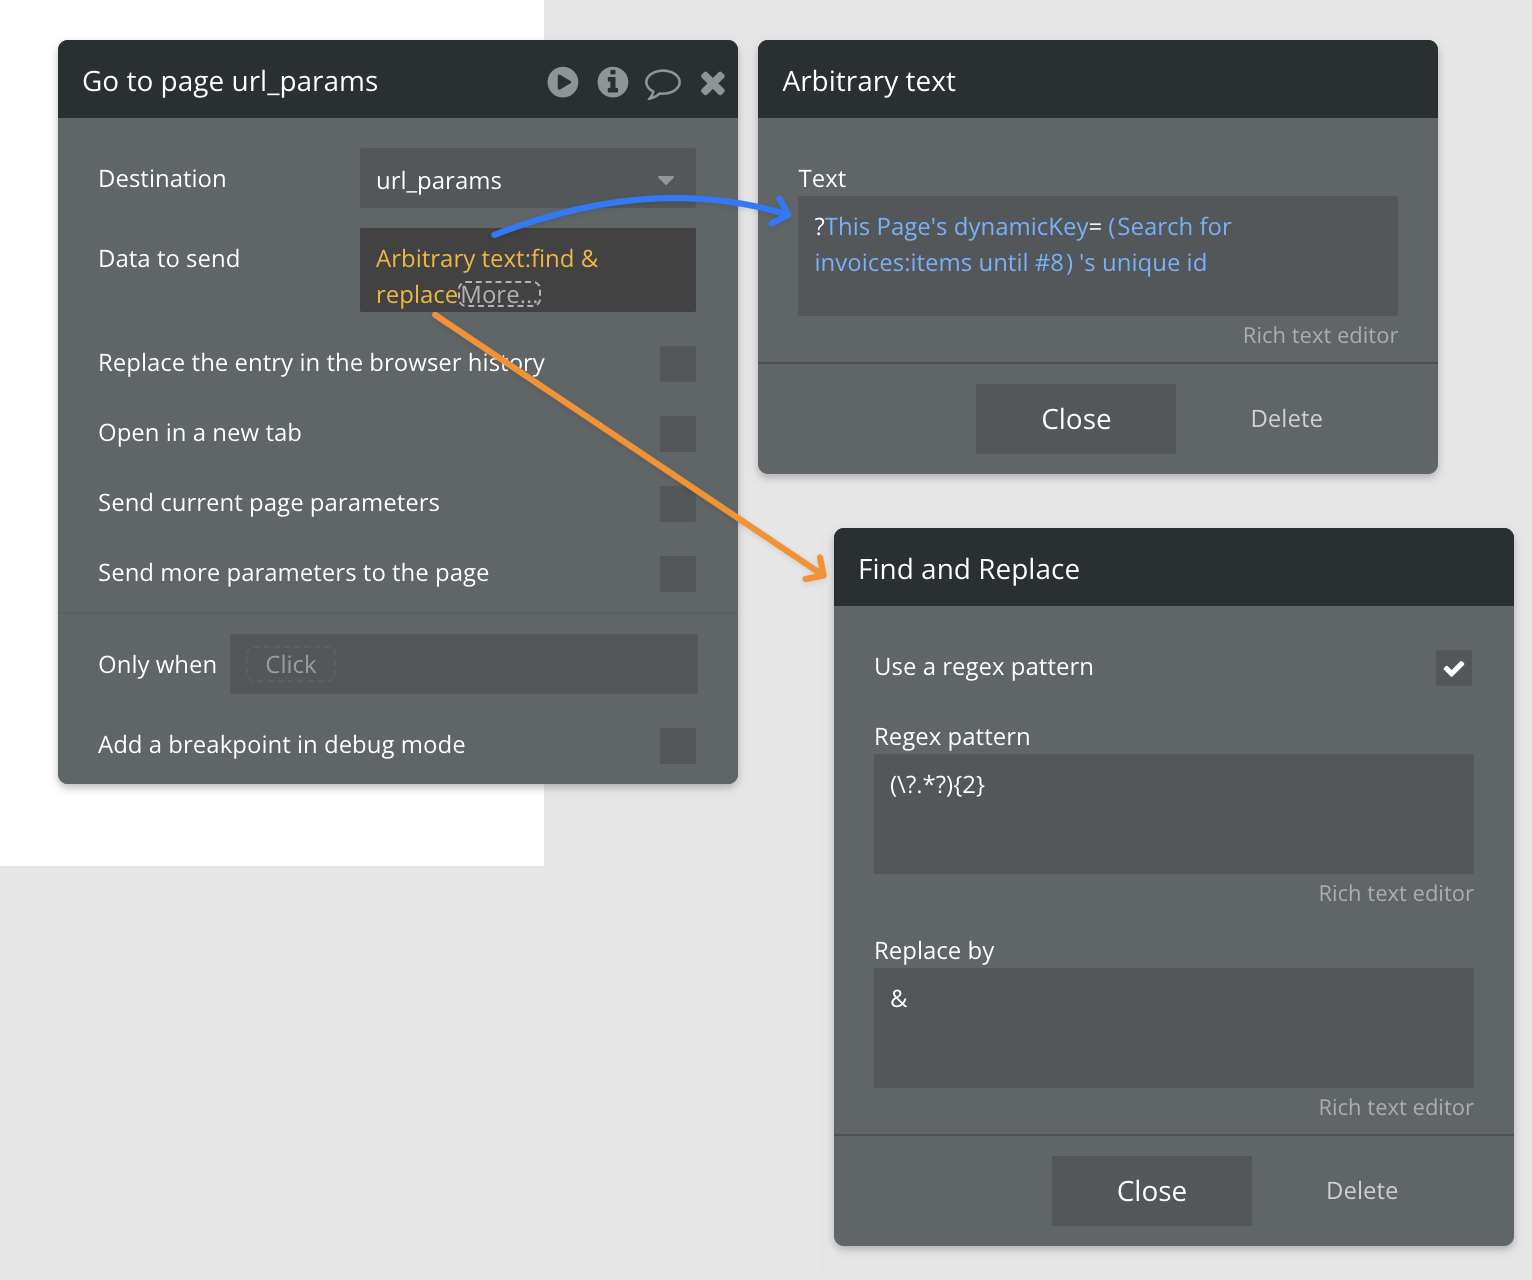Click the More... expression extender

coord(500,295)
